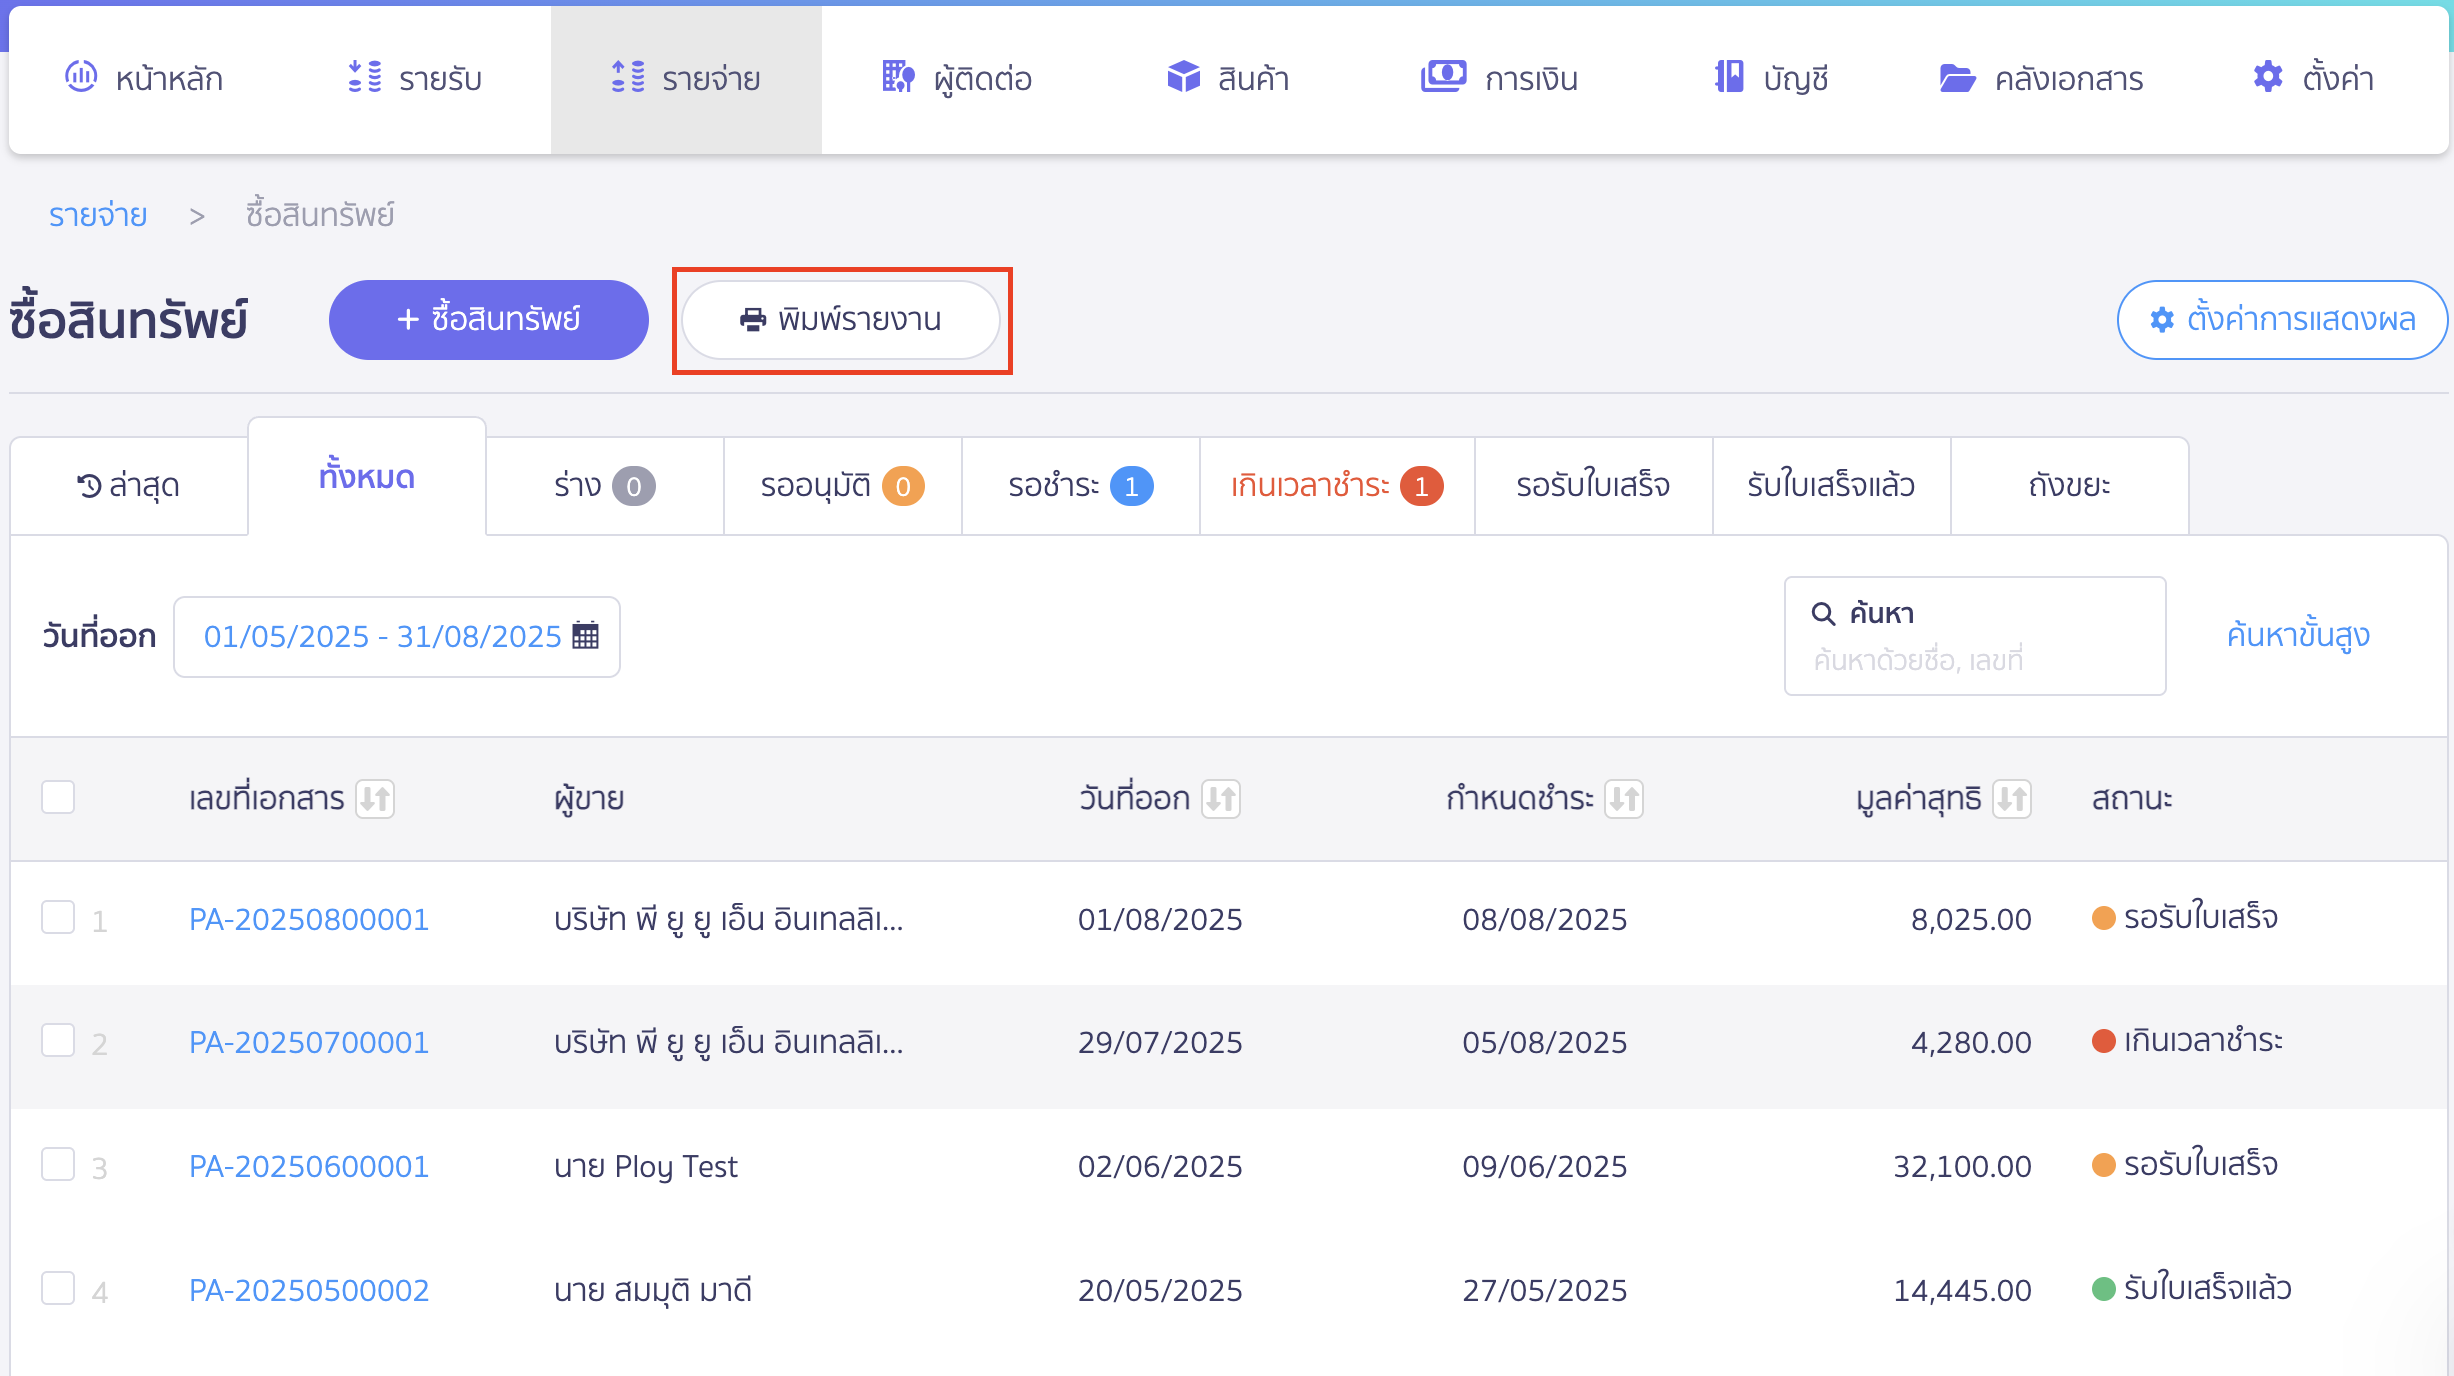Viewport: 2454px width, 1376px height.
Task: Switch to the รอชำระ tab
Action: point(1081,486)
